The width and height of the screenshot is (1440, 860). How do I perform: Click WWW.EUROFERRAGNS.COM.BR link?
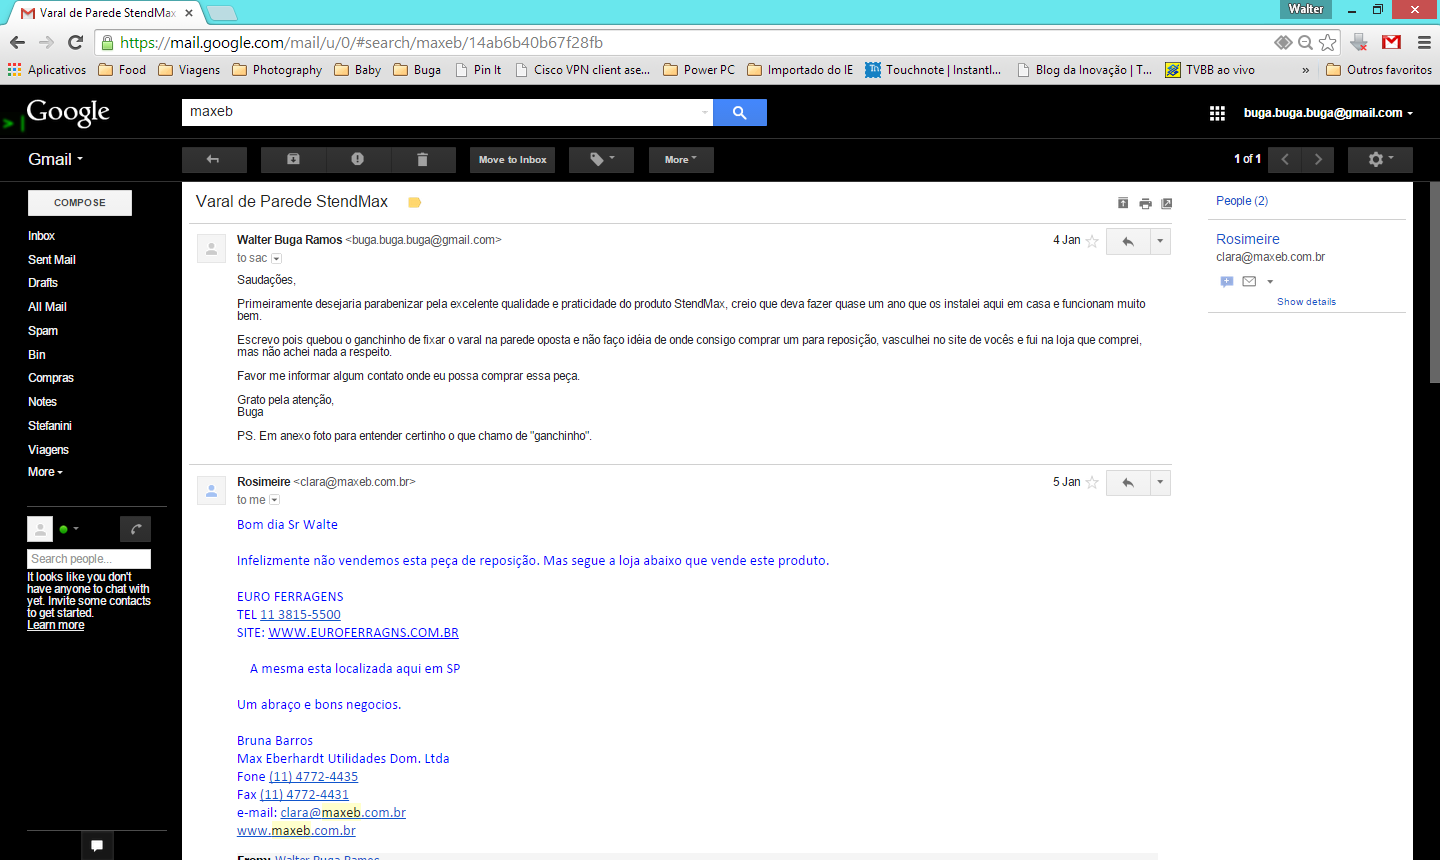click(364, 633)
